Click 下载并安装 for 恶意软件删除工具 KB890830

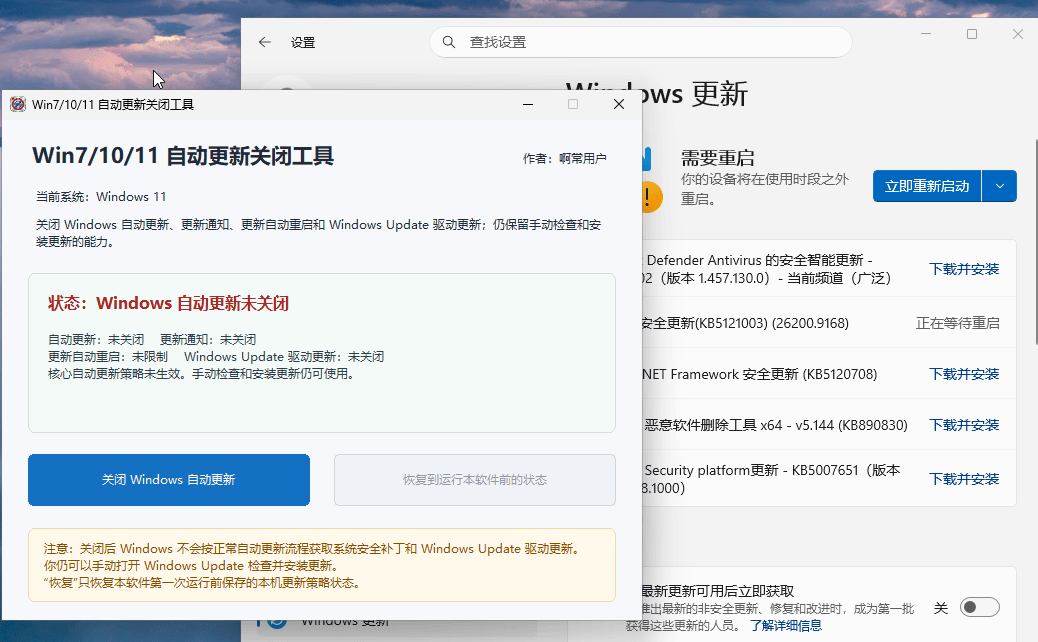click(x=964, y=425)
